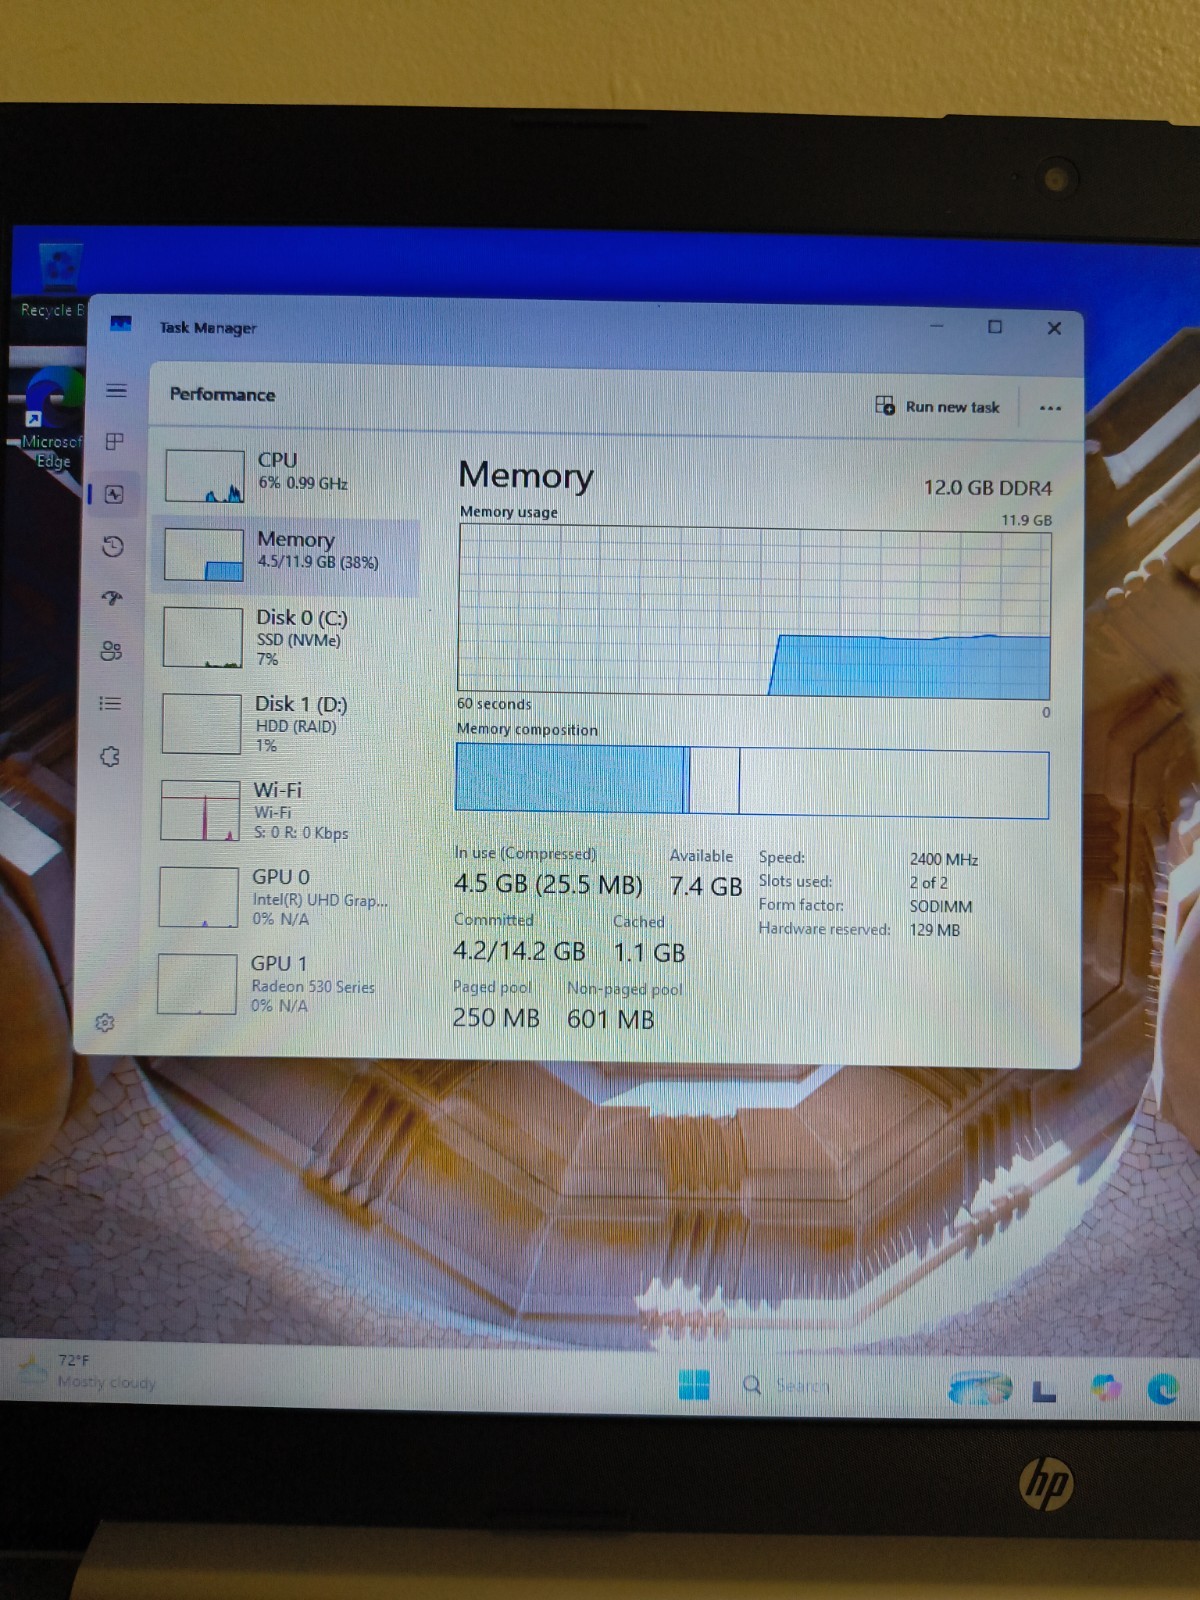Image resolution: width=1200 pixels, height=1600 pixels.
Task: Open the Processes page icon in sidebar
Action: click(x=115, y=441)
